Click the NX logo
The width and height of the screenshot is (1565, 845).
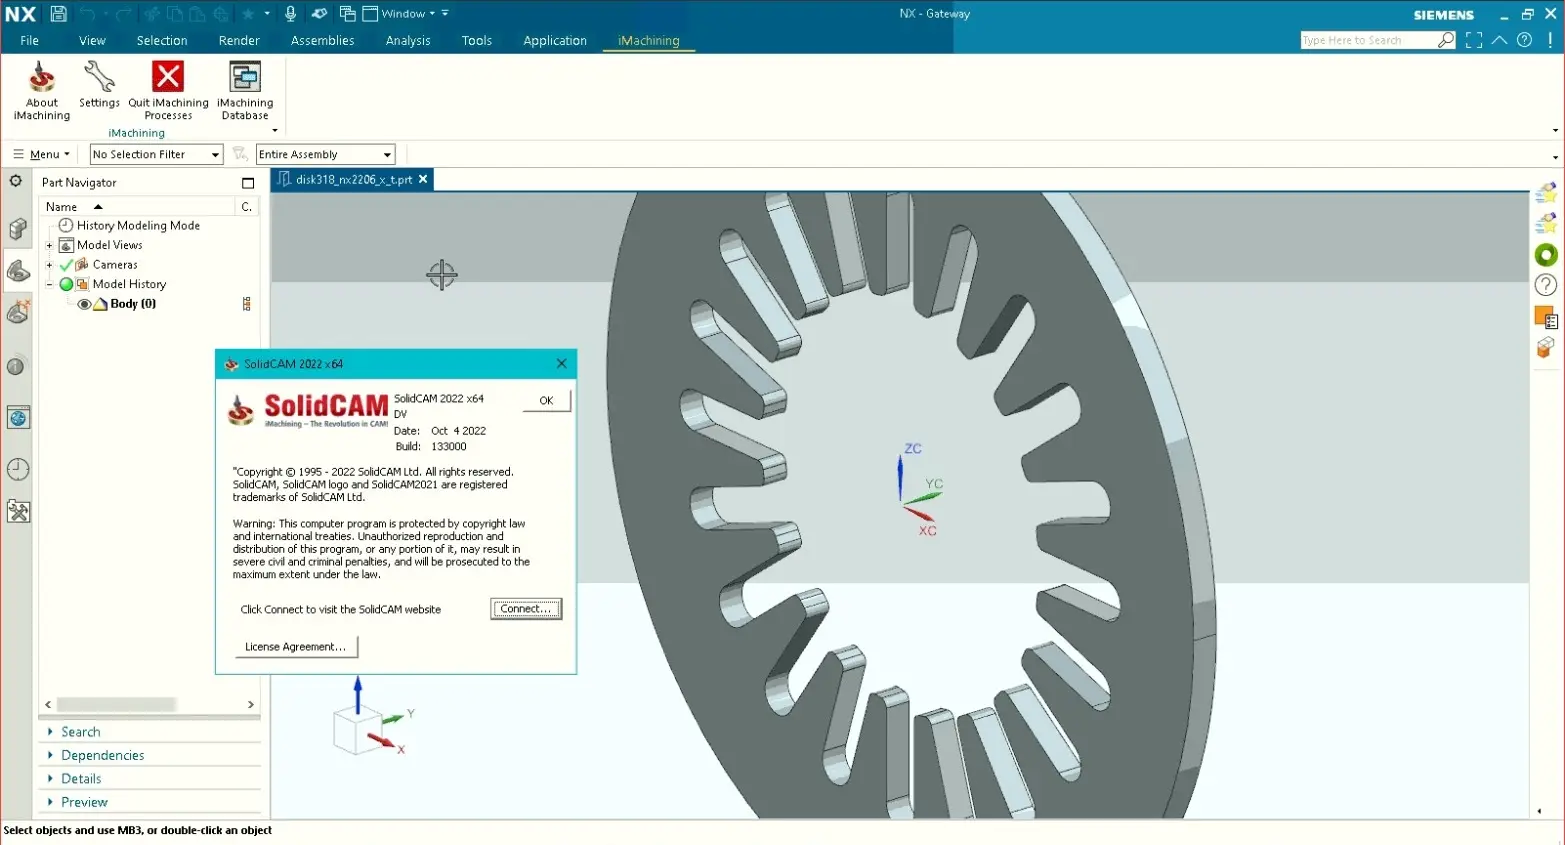(20, 14)
